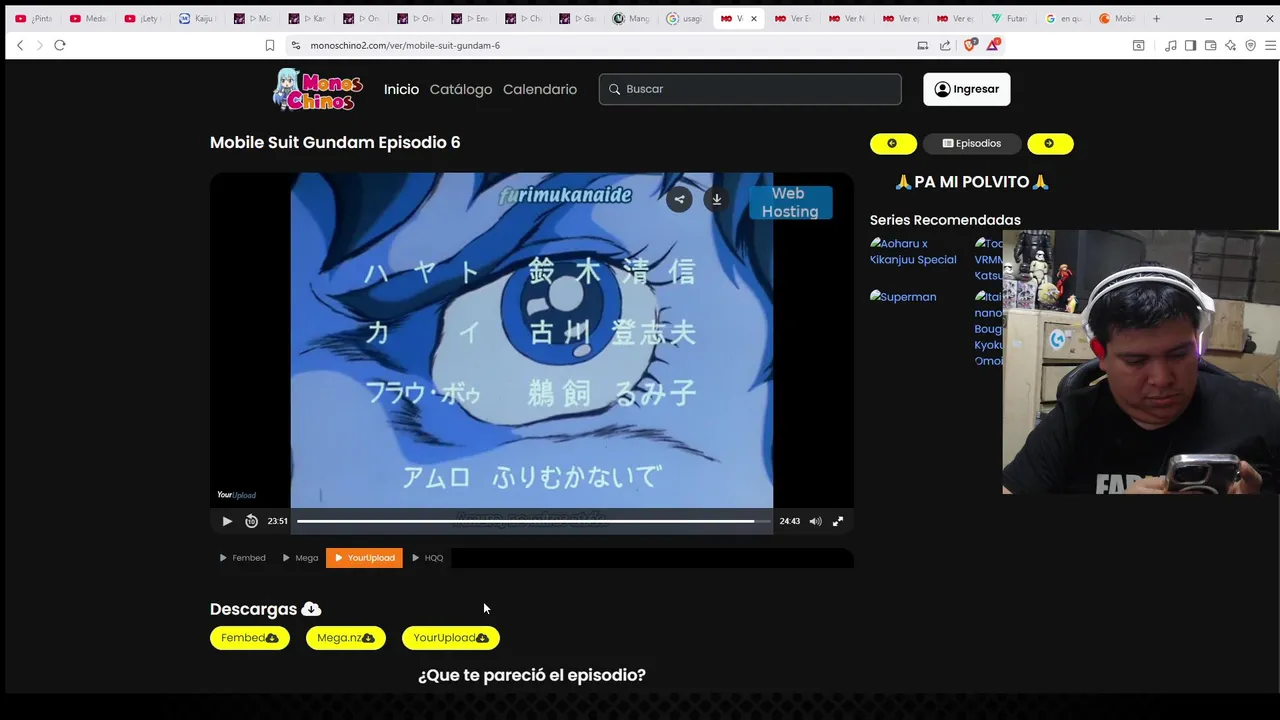The image size is (1280, 720).
Task: Click the download icon on the video
Action: (717, 199)
